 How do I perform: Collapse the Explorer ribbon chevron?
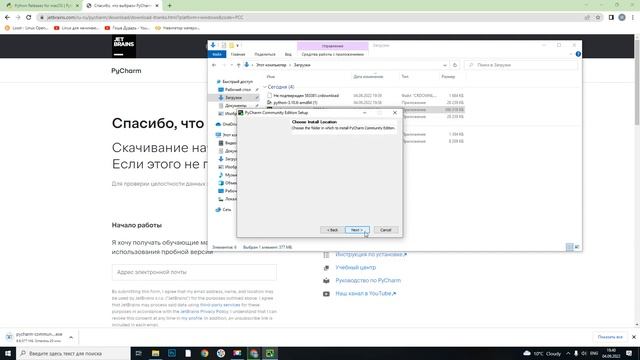pos(571,54)
